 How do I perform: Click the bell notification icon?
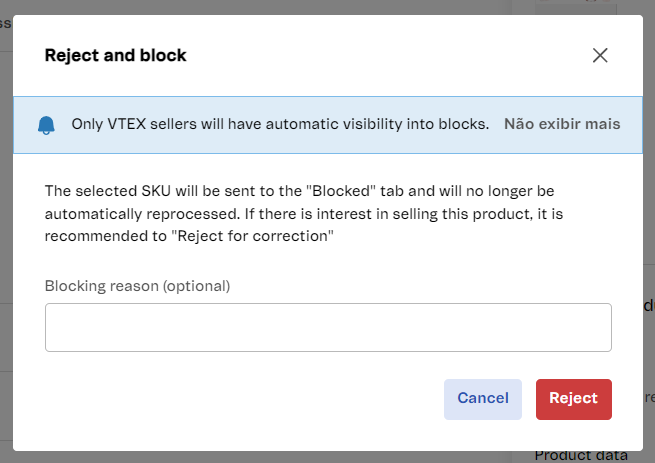(x=46, y=125)
